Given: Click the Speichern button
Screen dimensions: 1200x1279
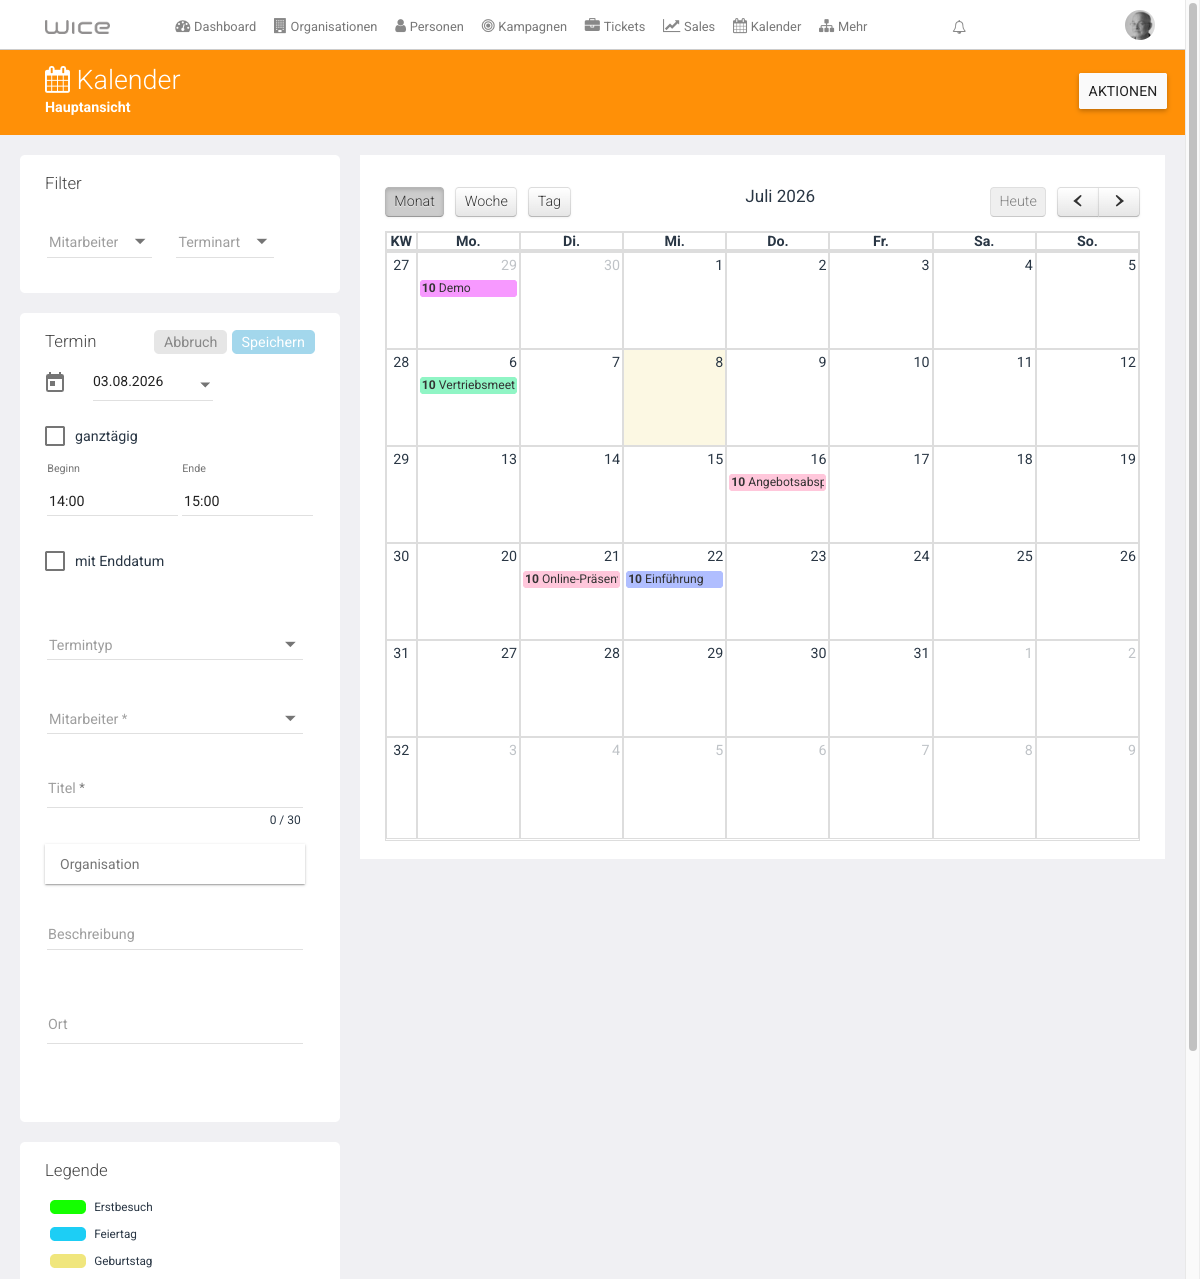Looking at the screenshot, I should tap(273, 342).
